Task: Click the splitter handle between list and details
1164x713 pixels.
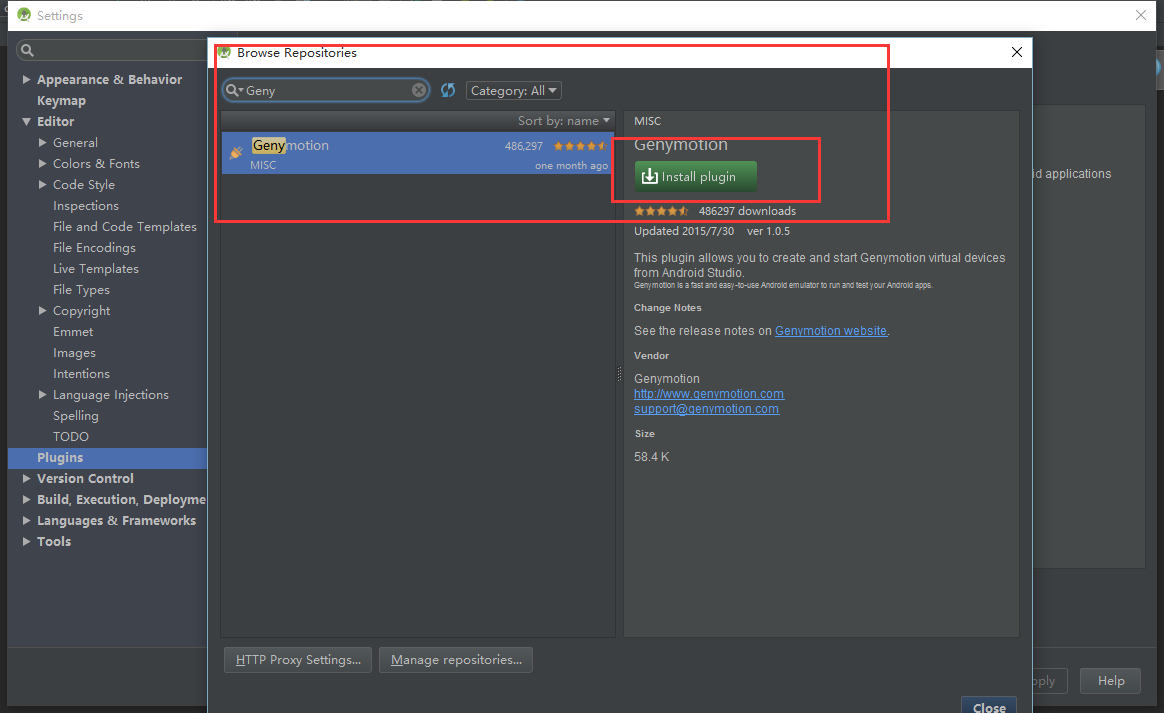Action: point(619,374)
